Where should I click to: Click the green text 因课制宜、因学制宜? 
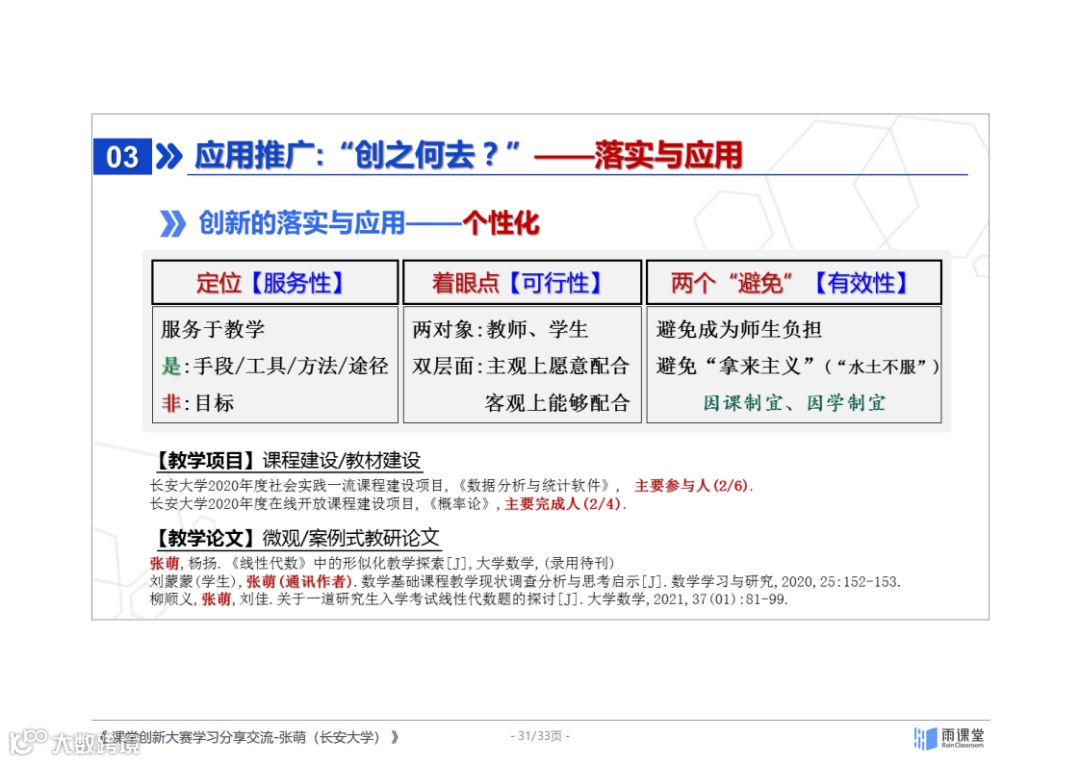click(794, 403)
